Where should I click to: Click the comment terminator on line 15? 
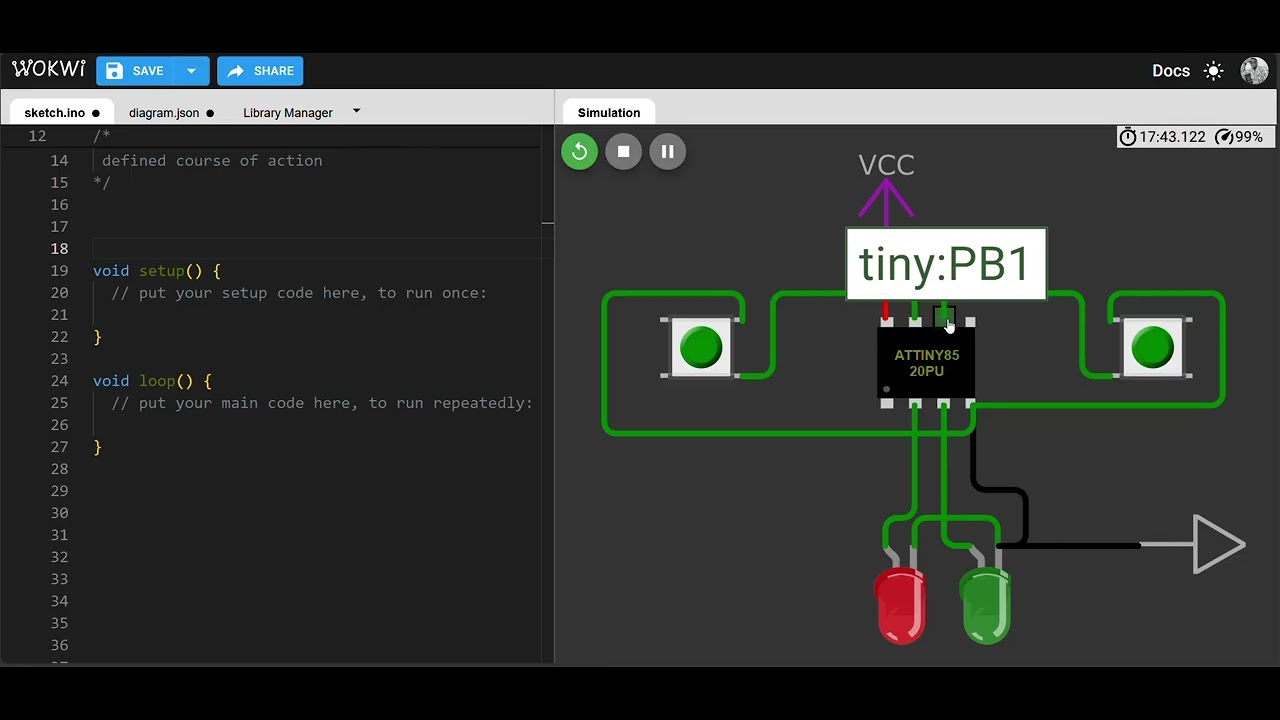pyautogui.click(x=101, y=183)
